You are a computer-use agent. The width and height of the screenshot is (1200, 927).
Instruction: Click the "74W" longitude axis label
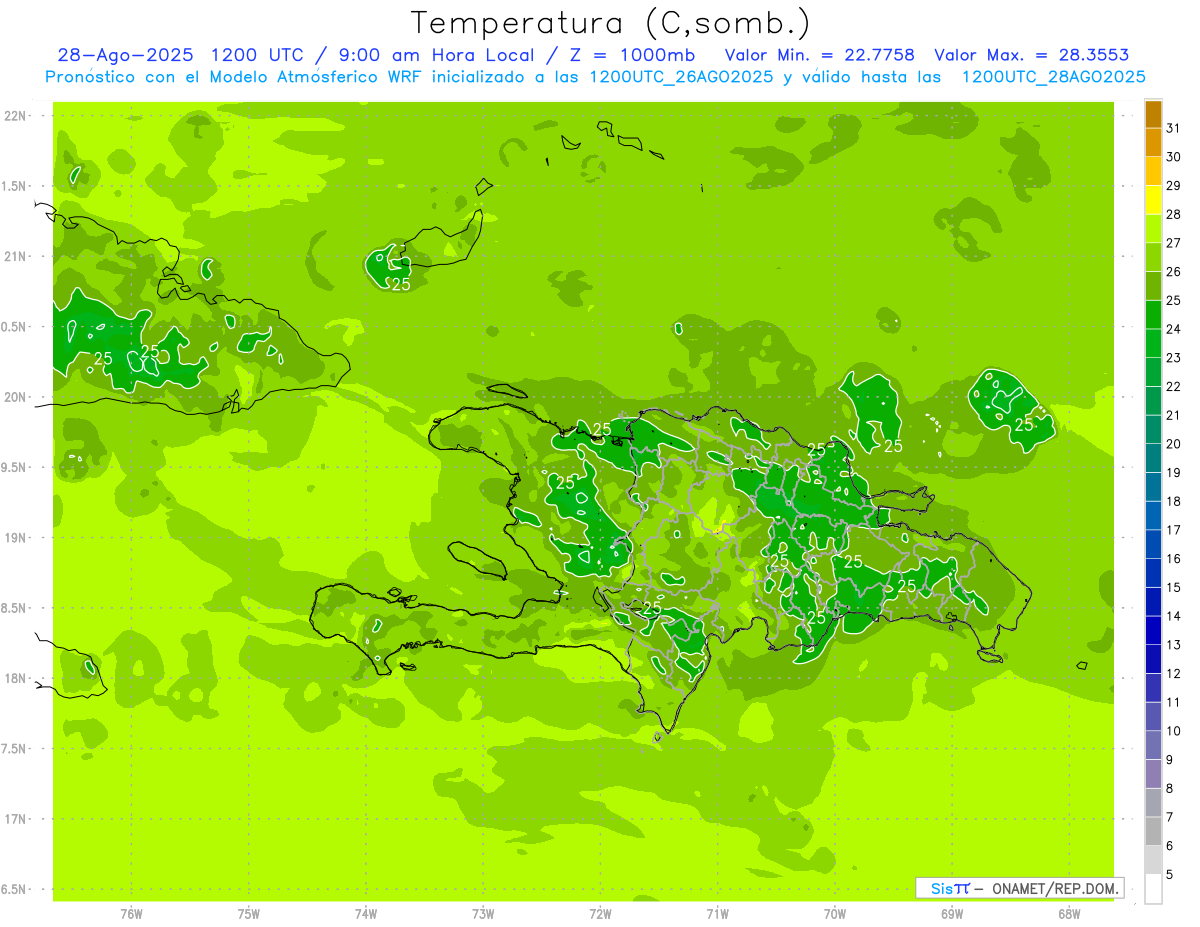point(366,913)
